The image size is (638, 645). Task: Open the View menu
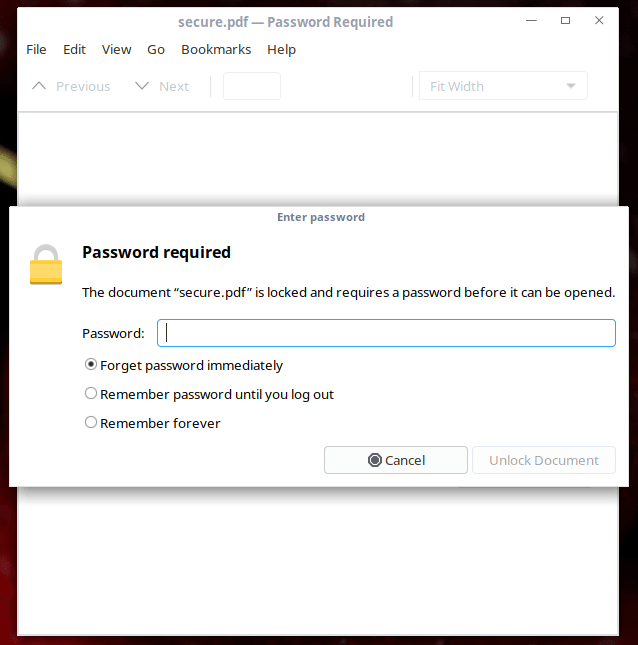pyautogui.click(x=116, y=49)
